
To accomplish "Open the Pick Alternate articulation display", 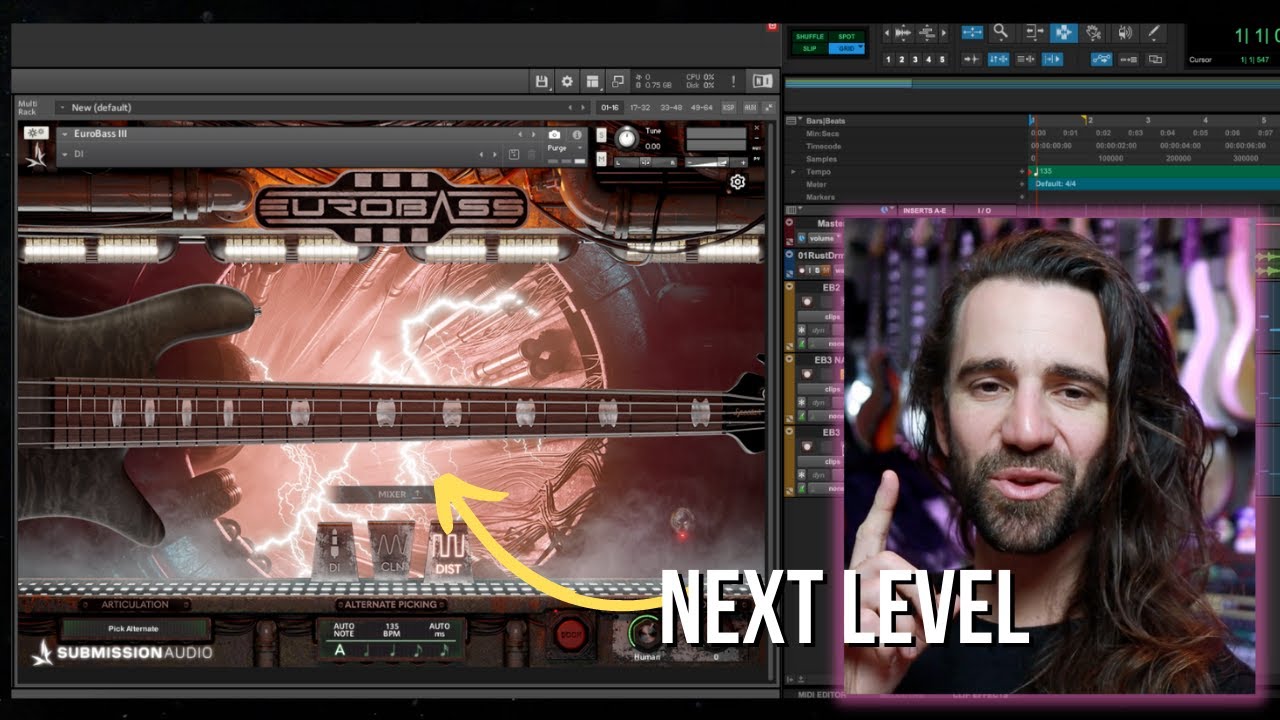I will point(135,629).
